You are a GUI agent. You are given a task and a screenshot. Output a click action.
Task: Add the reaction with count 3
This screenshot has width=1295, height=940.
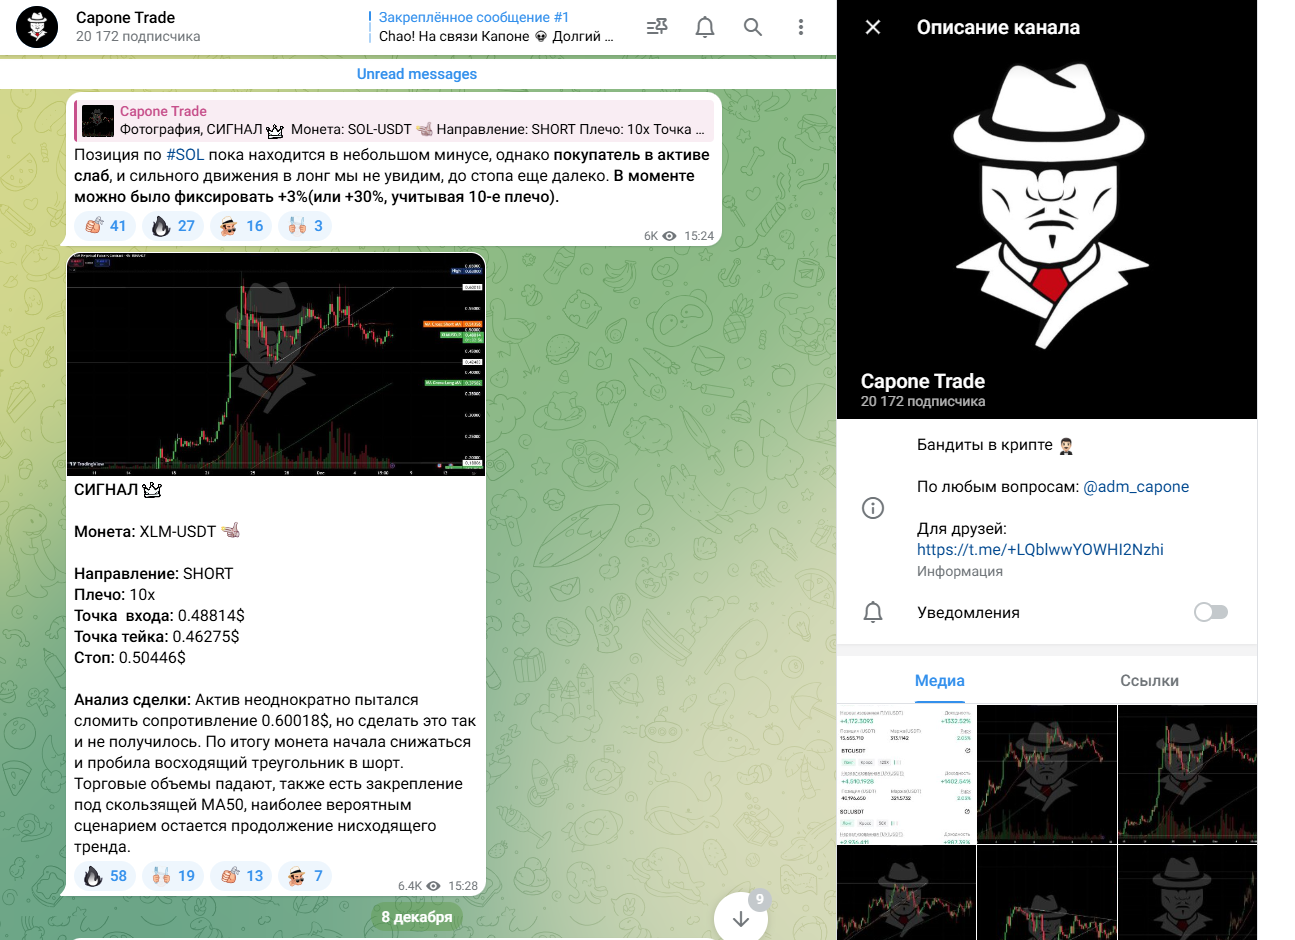tap(305, 226)
